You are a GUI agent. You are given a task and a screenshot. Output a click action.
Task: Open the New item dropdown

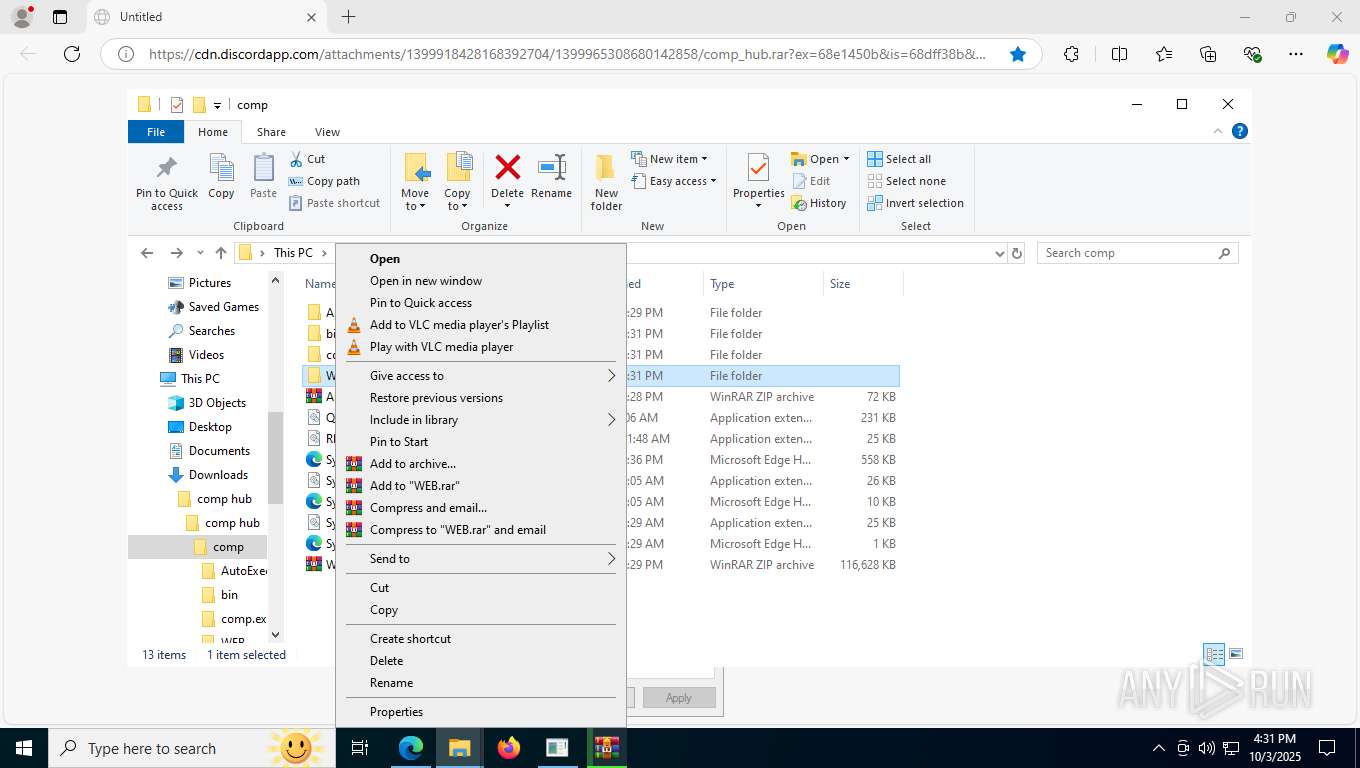coord(669,159)
